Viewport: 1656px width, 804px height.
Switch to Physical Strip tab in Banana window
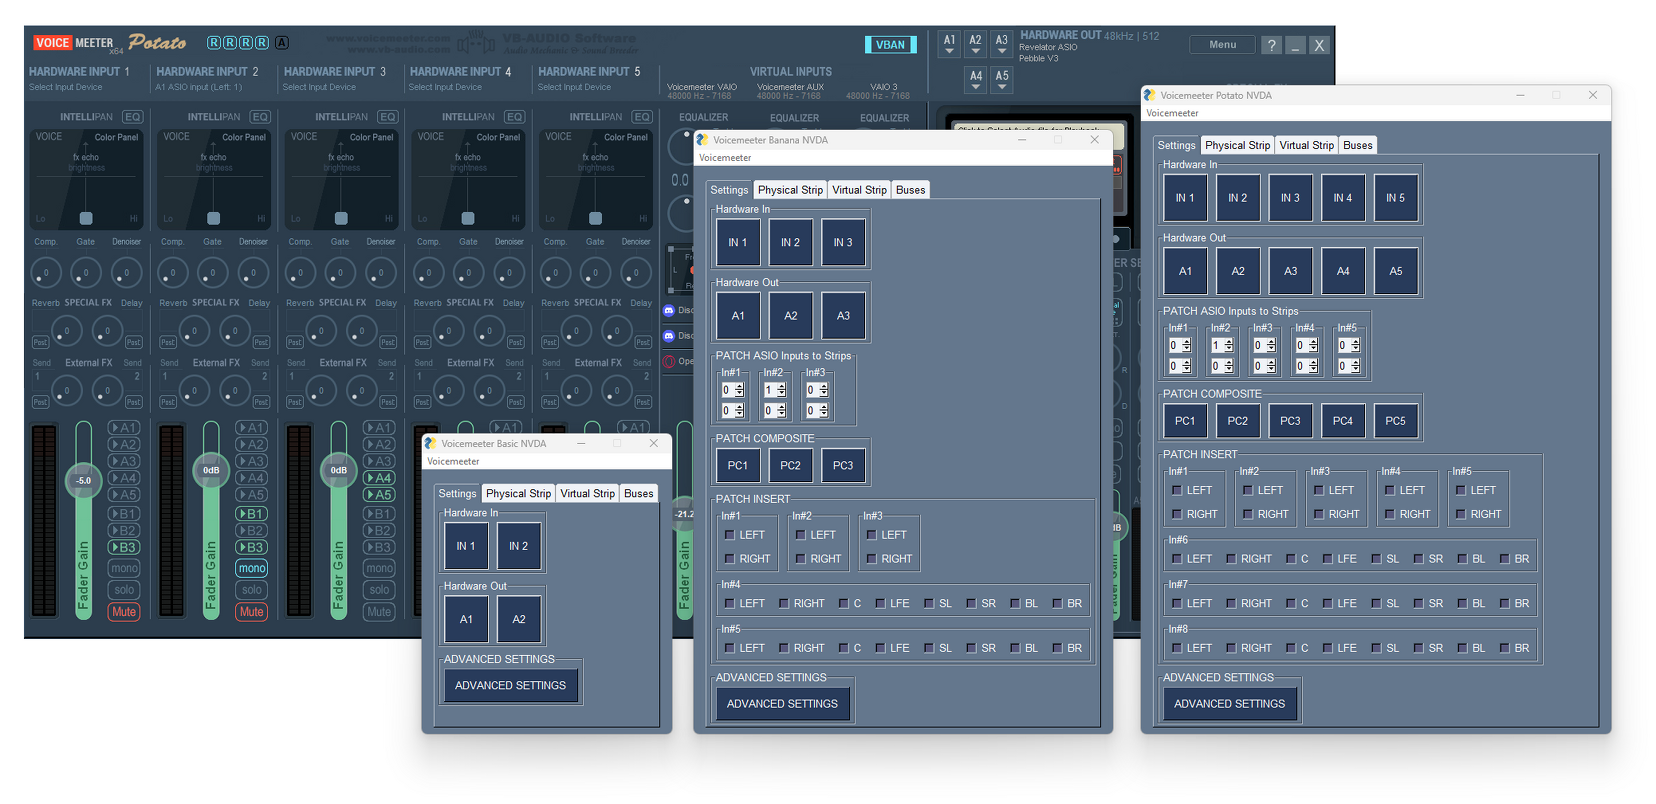(790, 190)
